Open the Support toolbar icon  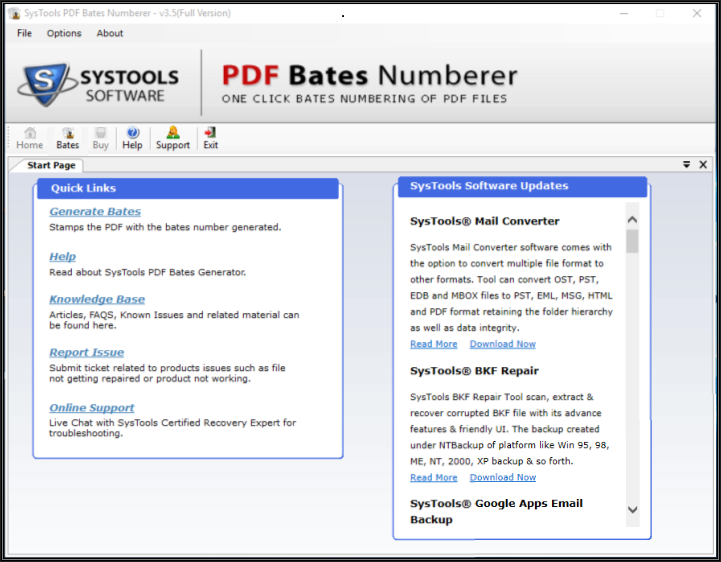(x=173, y=138)
